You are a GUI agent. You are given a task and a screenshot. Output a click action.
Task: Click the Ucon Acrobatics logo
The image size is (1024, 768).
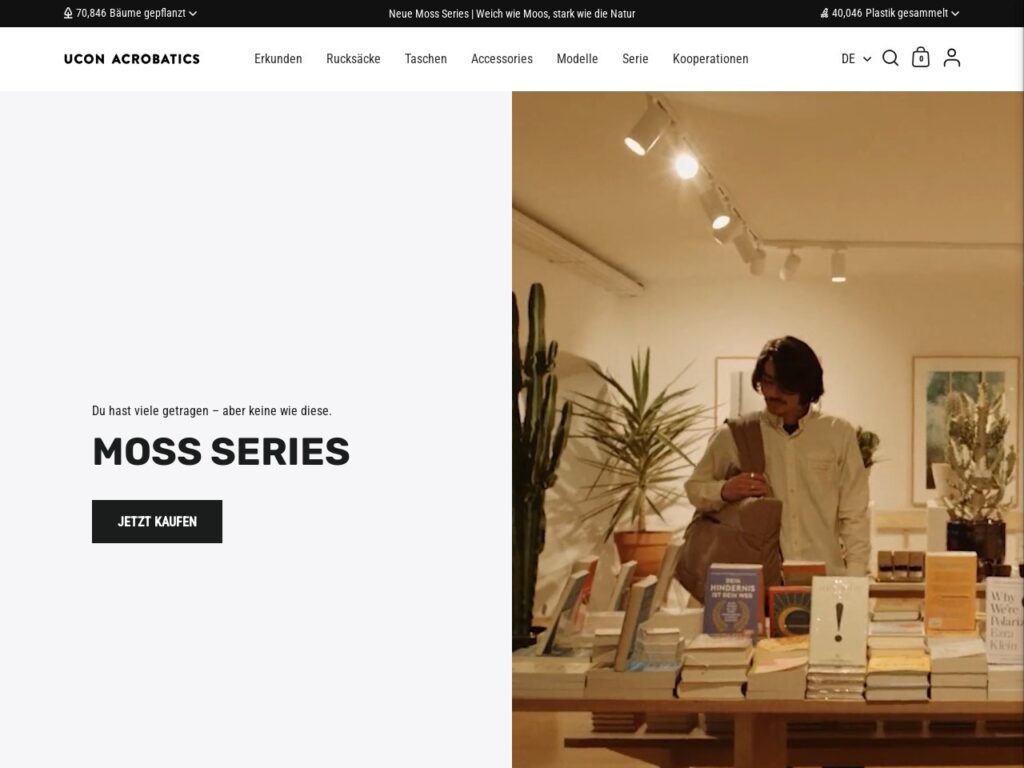click(132, 59)
